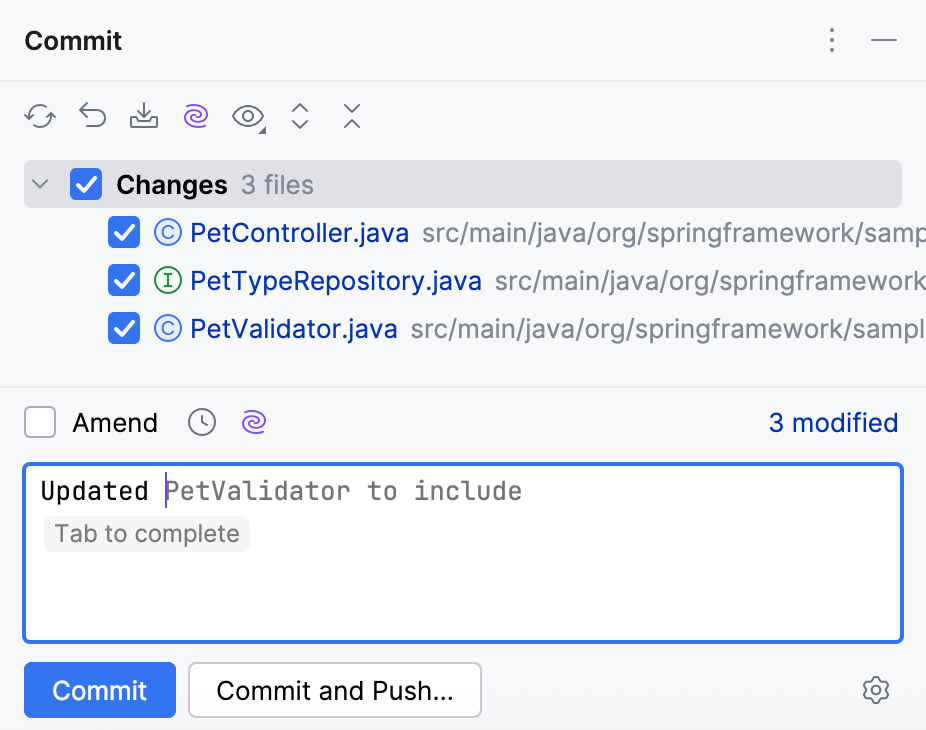Open commit options with the gear icon
Viewport: 926px width, 730px height.
(x=876, y=690)
